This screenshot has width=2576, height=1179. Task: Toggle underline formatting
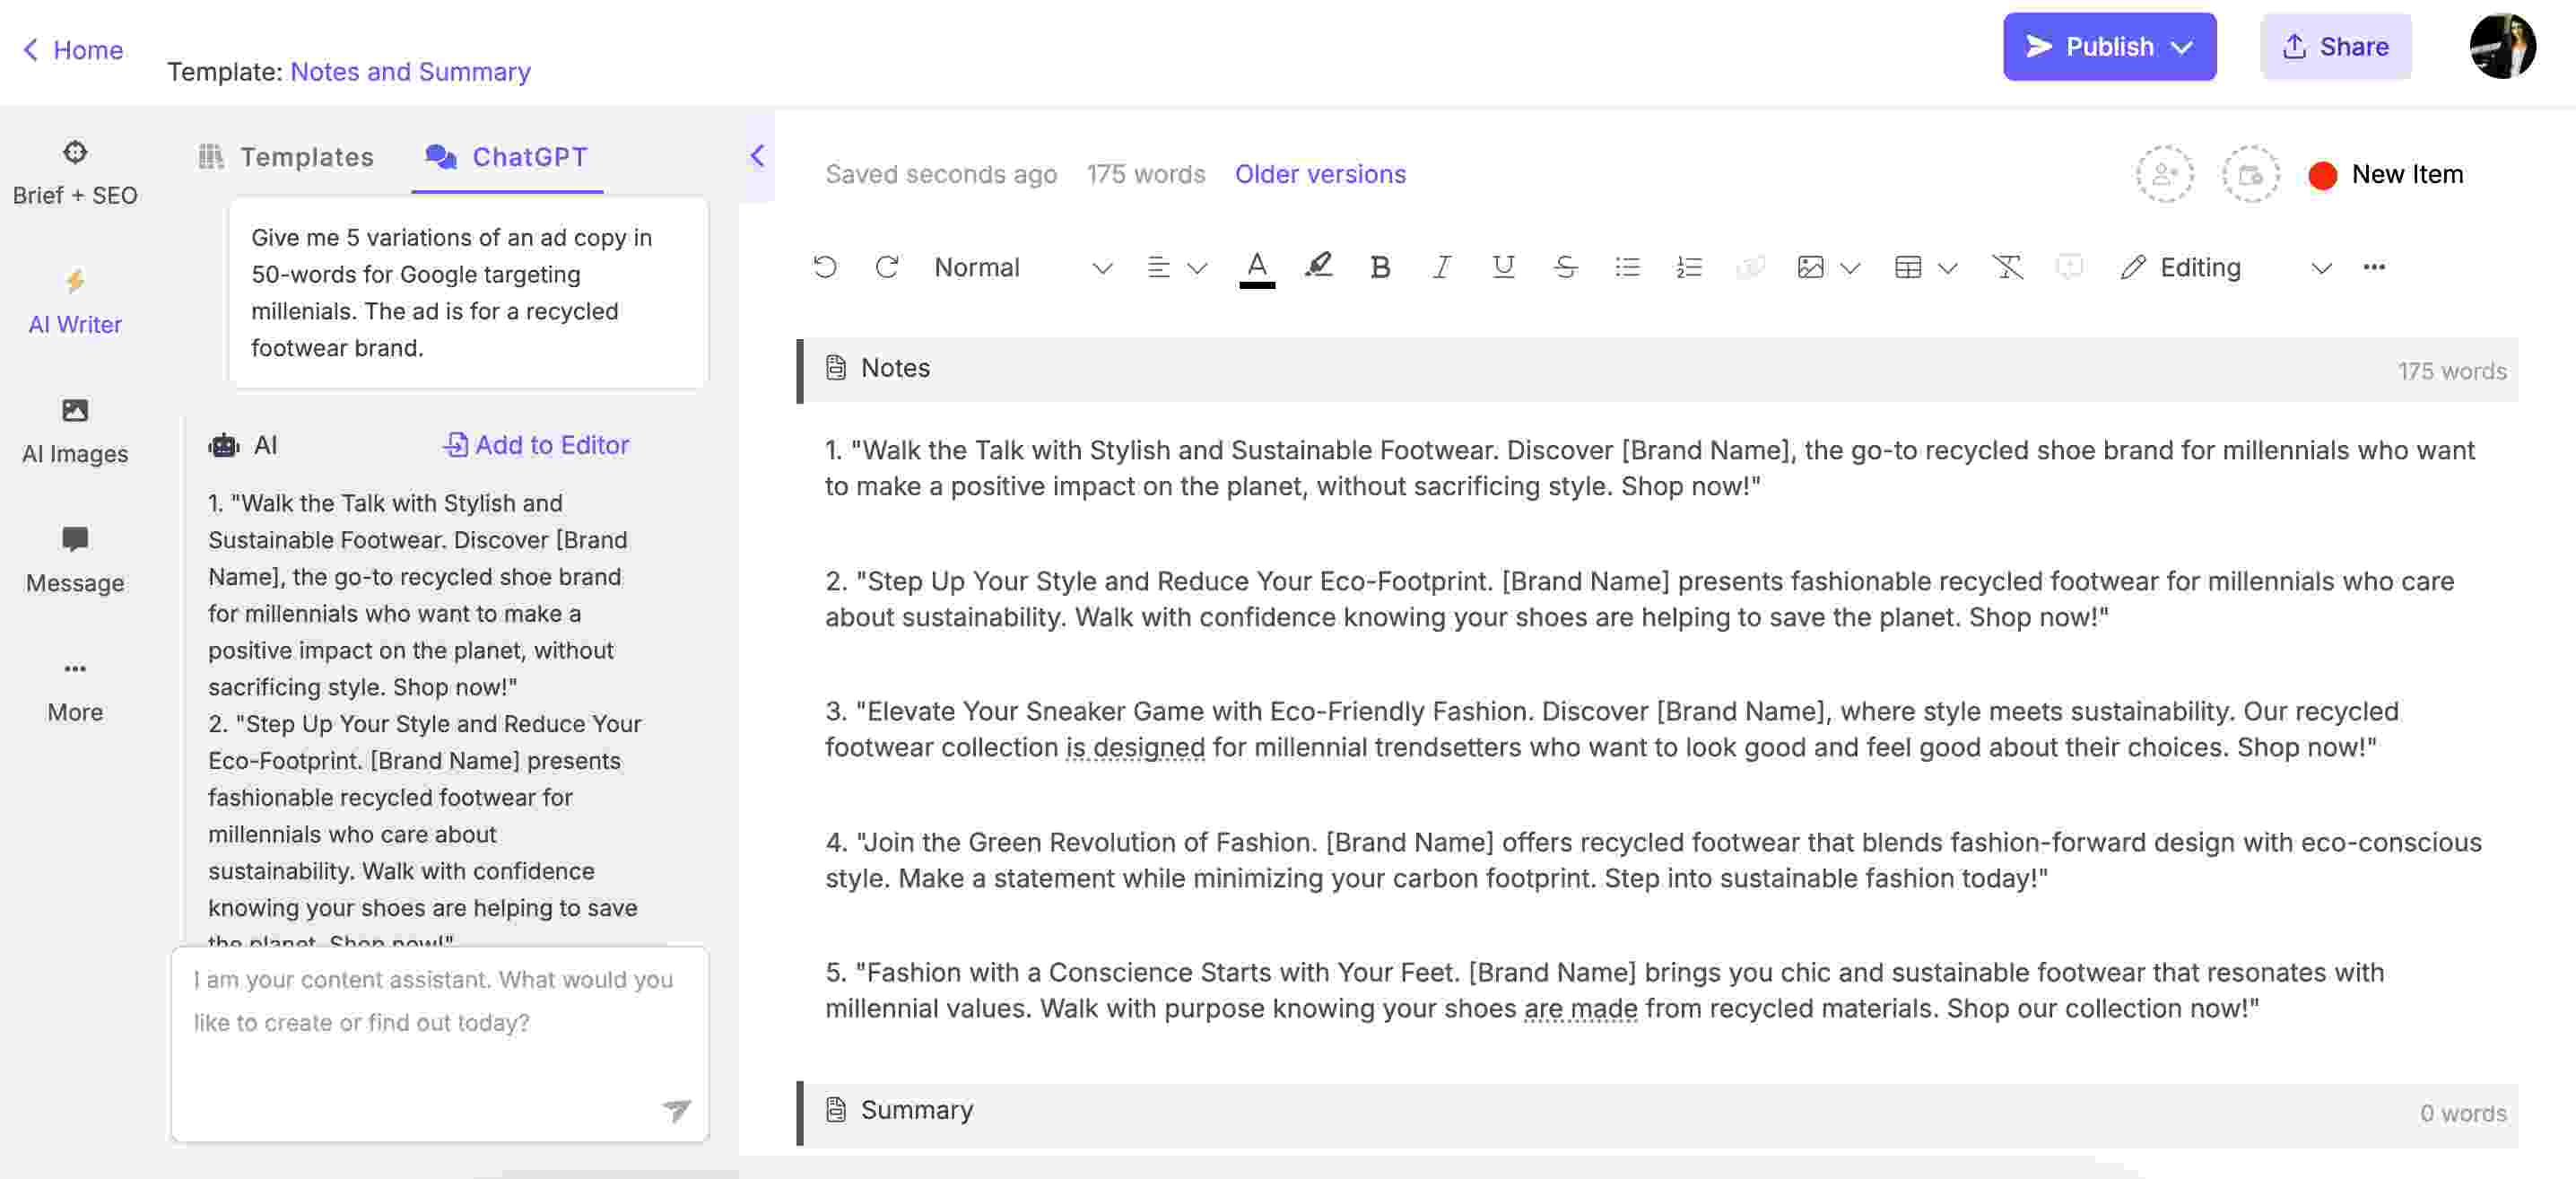click(1502, 267)
